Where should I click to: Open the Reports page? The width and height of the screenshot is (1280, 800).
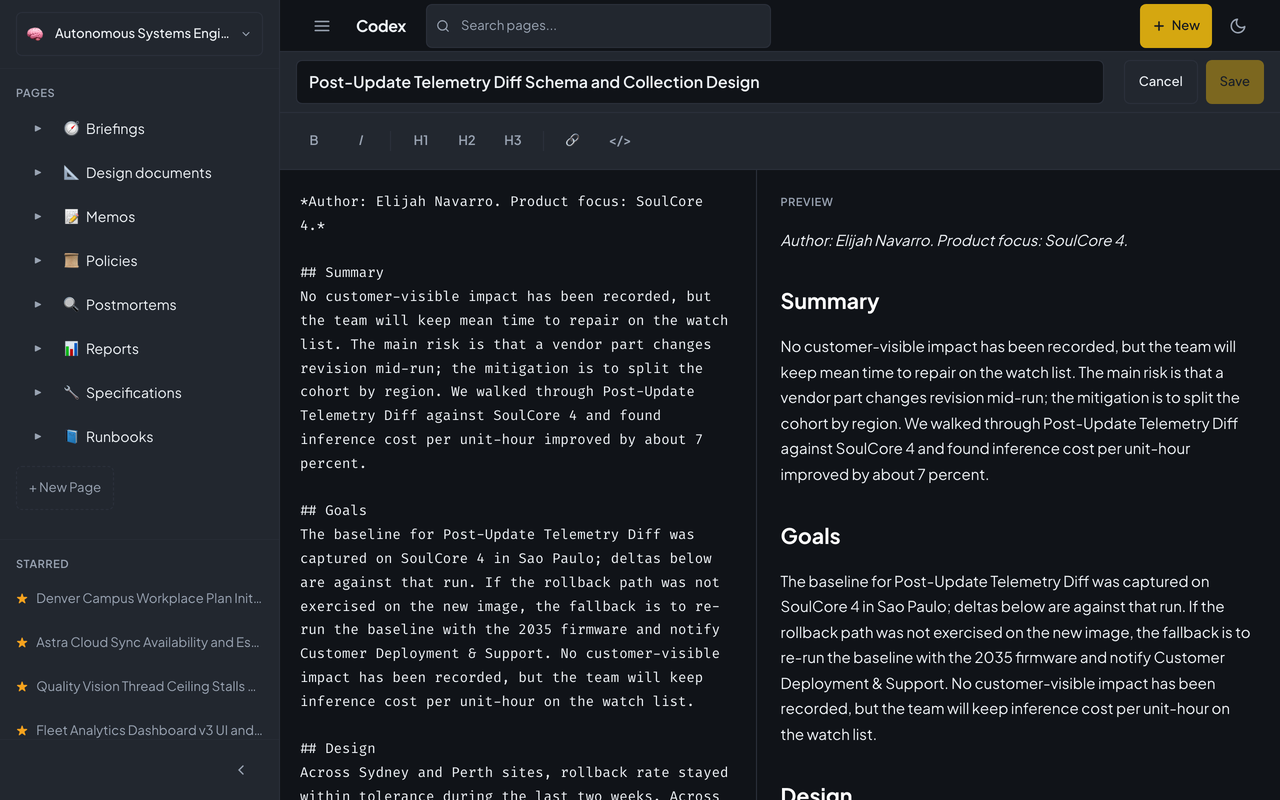pos(112,349)
